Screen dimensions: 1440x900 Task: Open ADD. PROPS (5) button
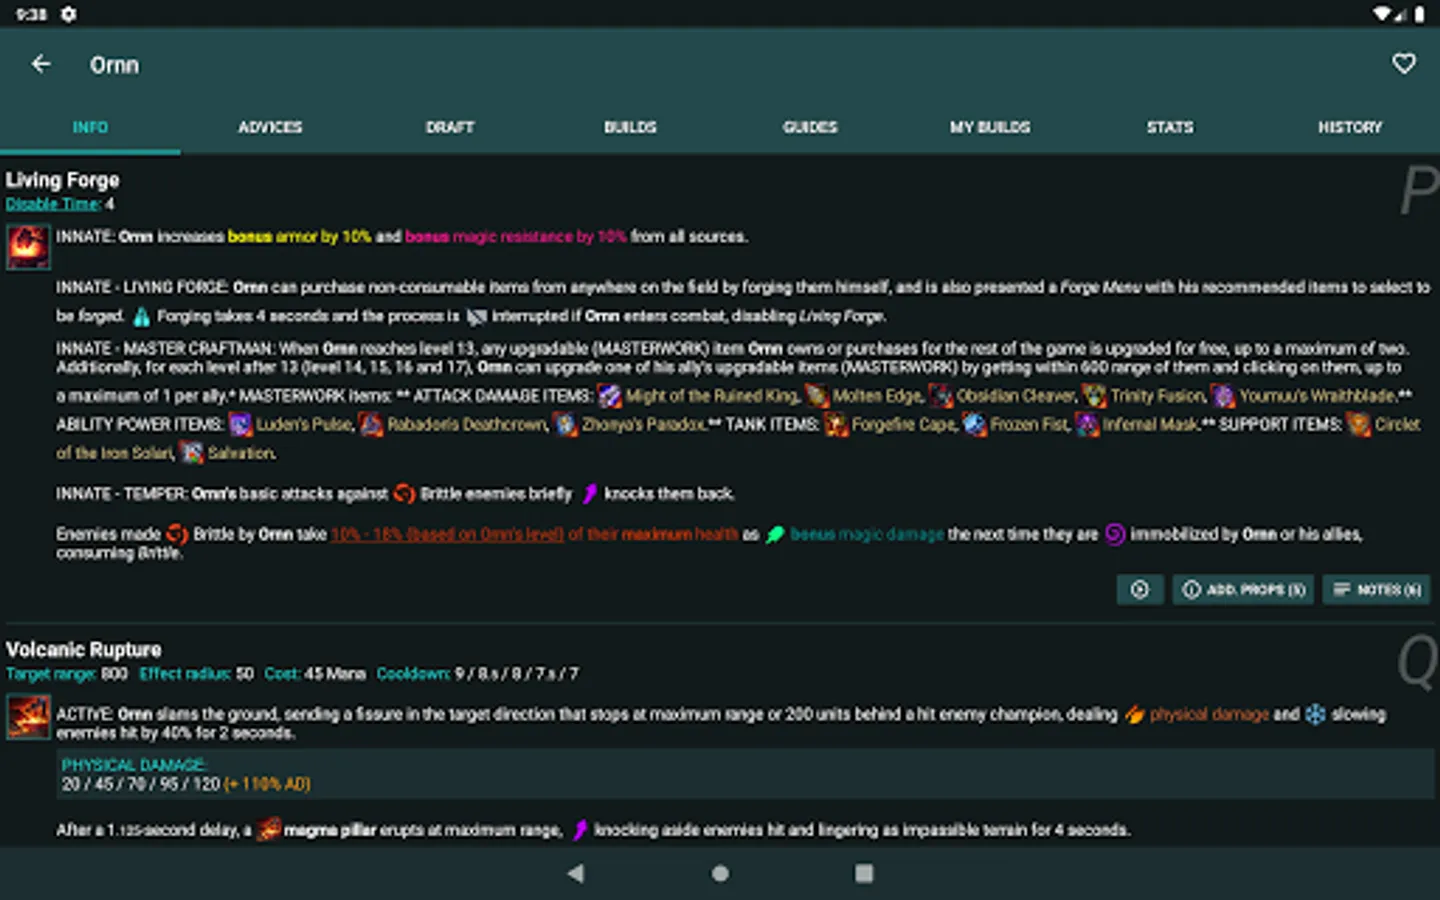pyautogui.click(x=1244, y=590)
